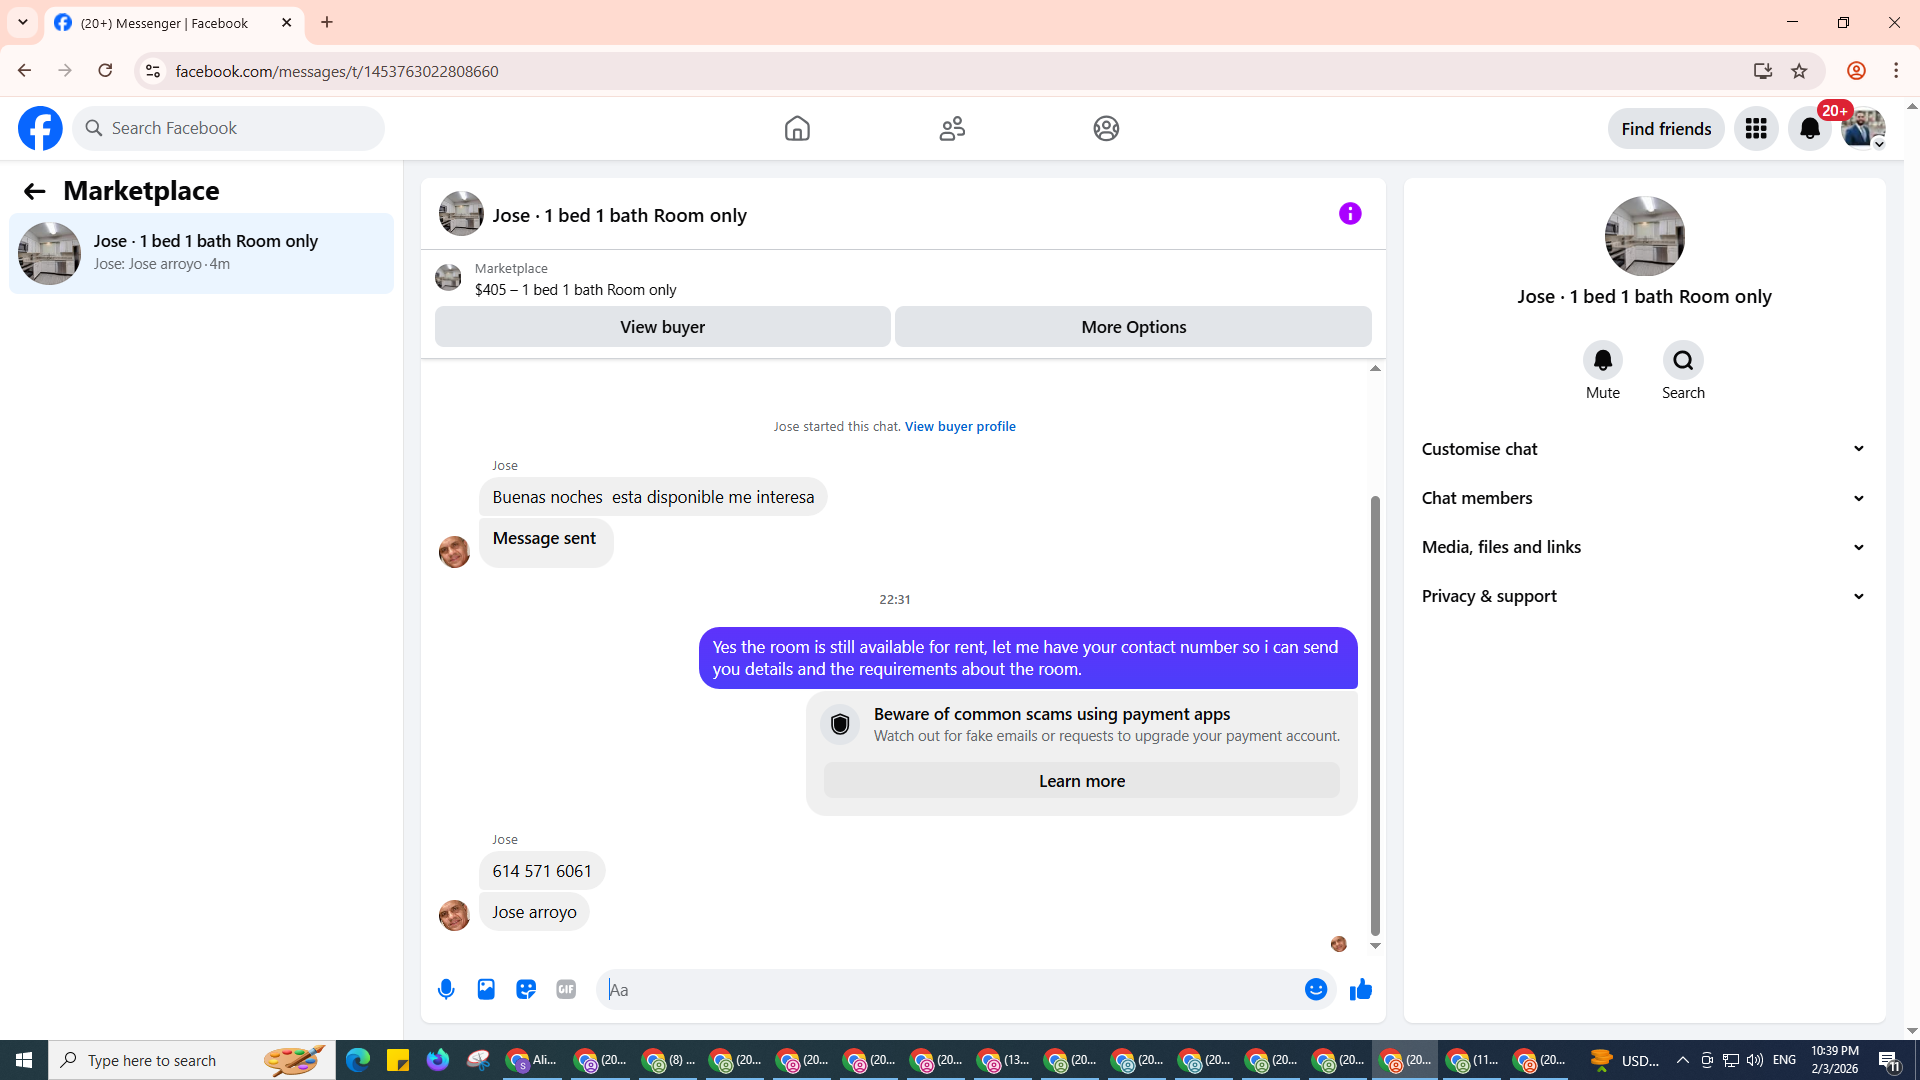The height and width of the screenshot is (1080, 1920).
Task: Go to the Facebook Home tab
Action: point(797,129)
